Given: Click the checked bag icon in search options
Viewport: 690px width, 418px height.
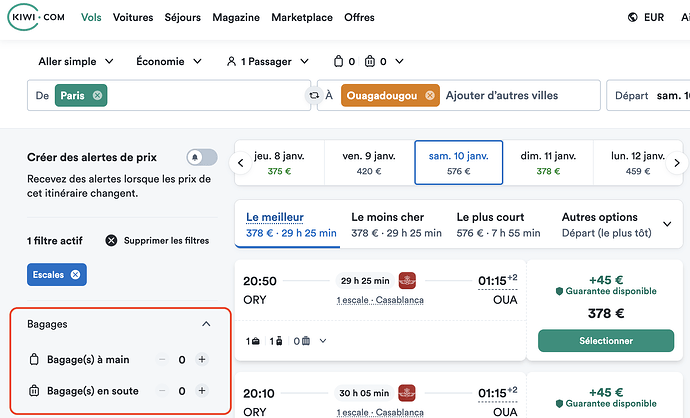Looking at the screenshot, I should (370, 61).
